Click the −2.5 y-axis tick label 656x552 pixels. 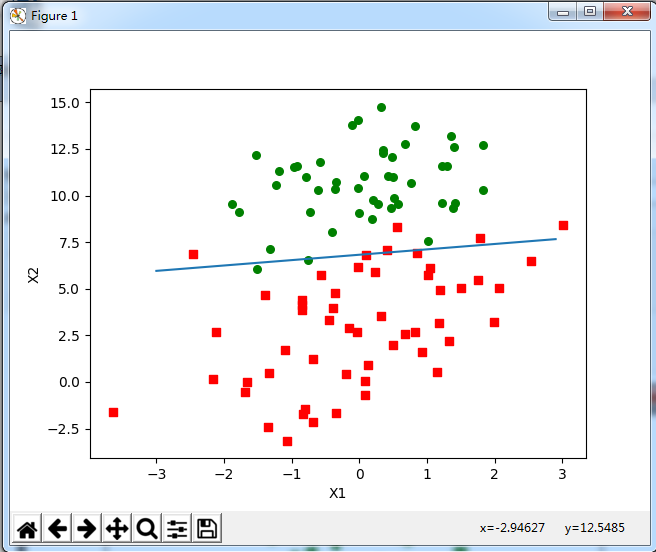point(64,429)
